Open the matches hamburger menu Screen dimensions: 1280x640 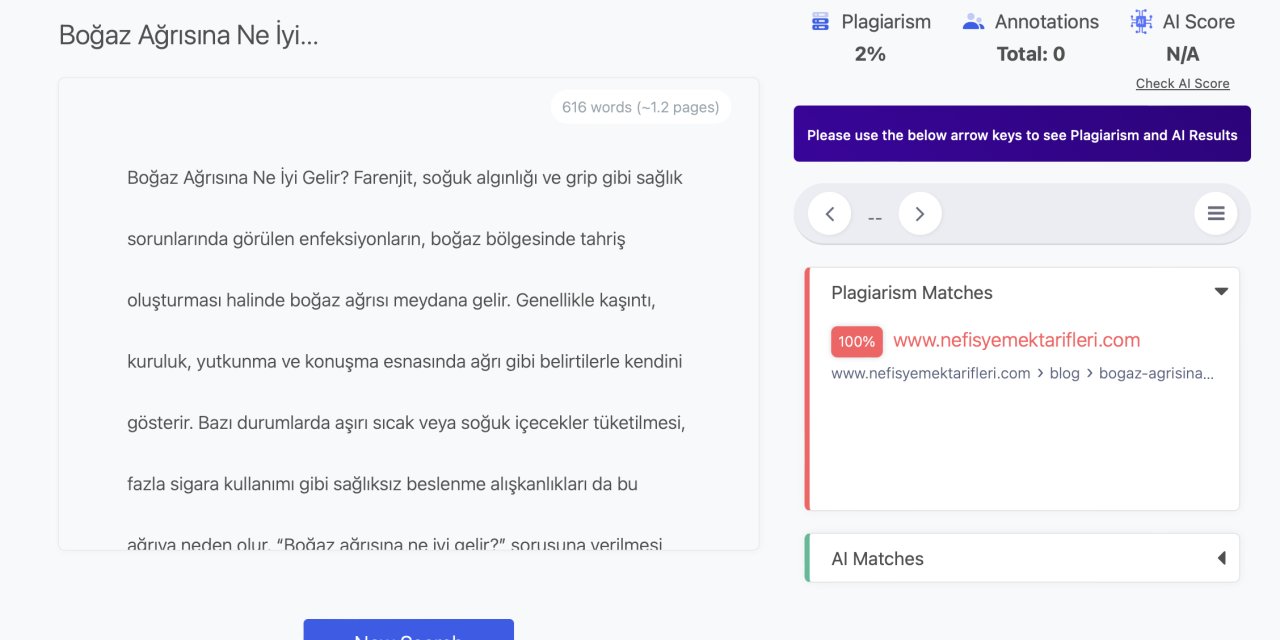[1215, 213]
